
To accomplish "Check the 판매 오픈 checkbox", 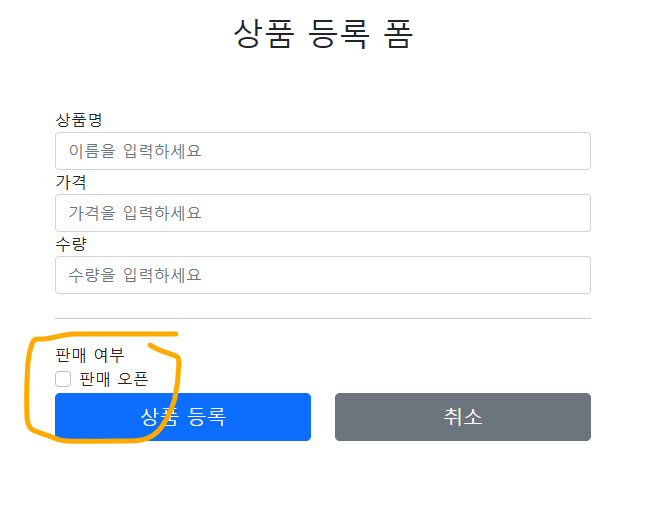I will click(63, 379).
